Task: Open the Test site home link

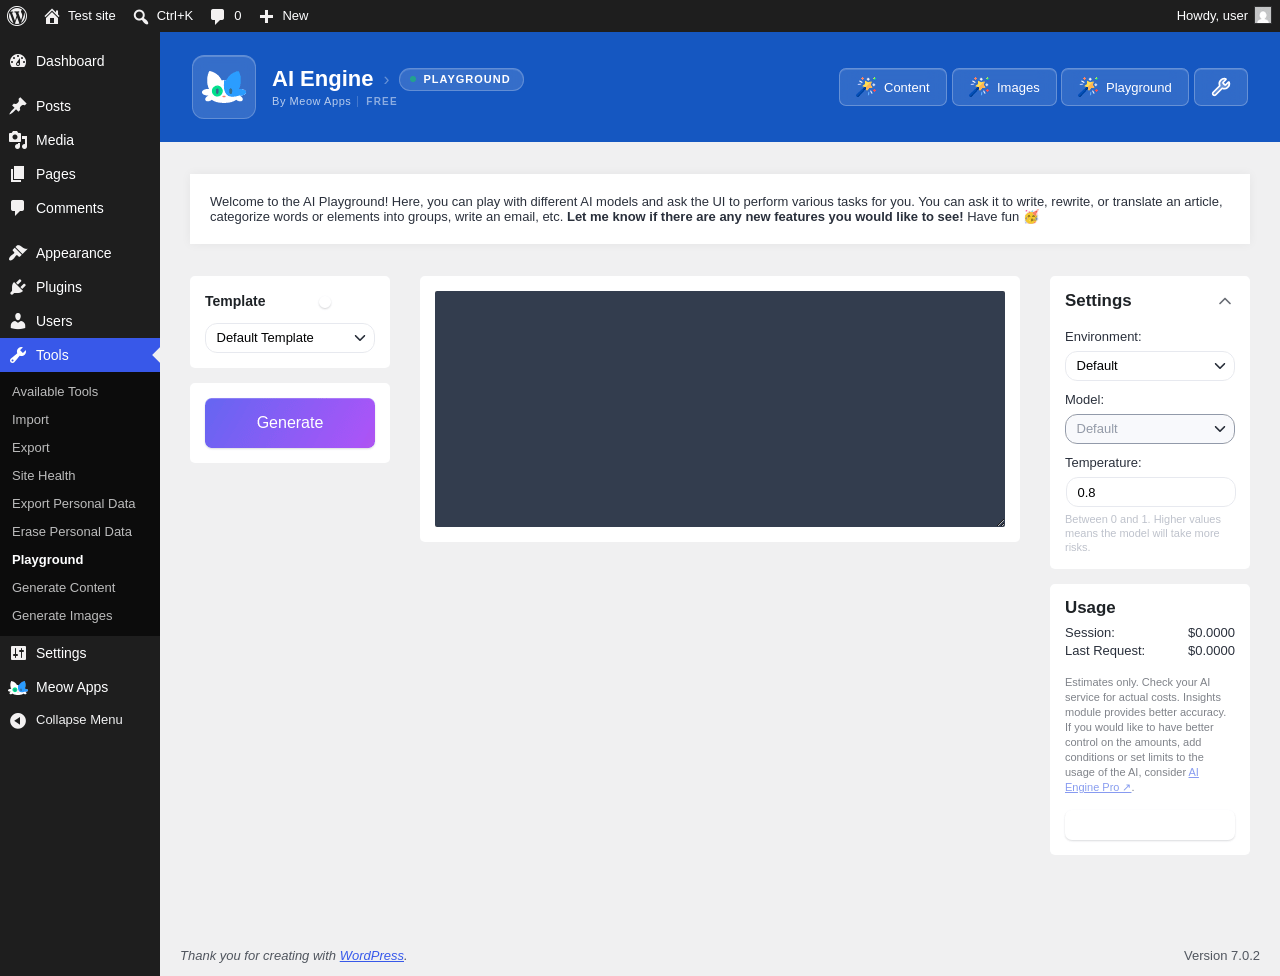Action: click(x=80, y=16)
